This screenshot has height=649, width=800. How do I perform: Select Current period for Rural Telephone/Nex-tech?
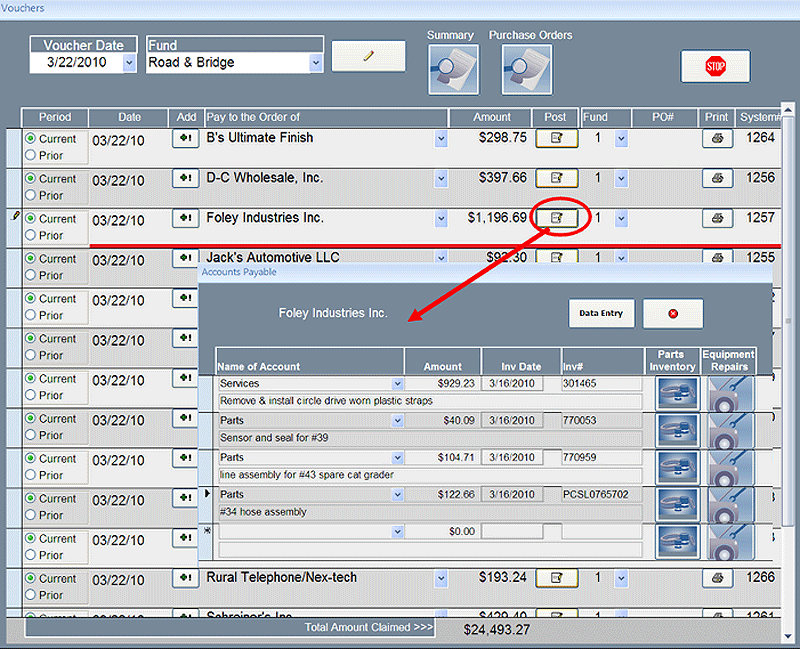[x=31, y=579]
